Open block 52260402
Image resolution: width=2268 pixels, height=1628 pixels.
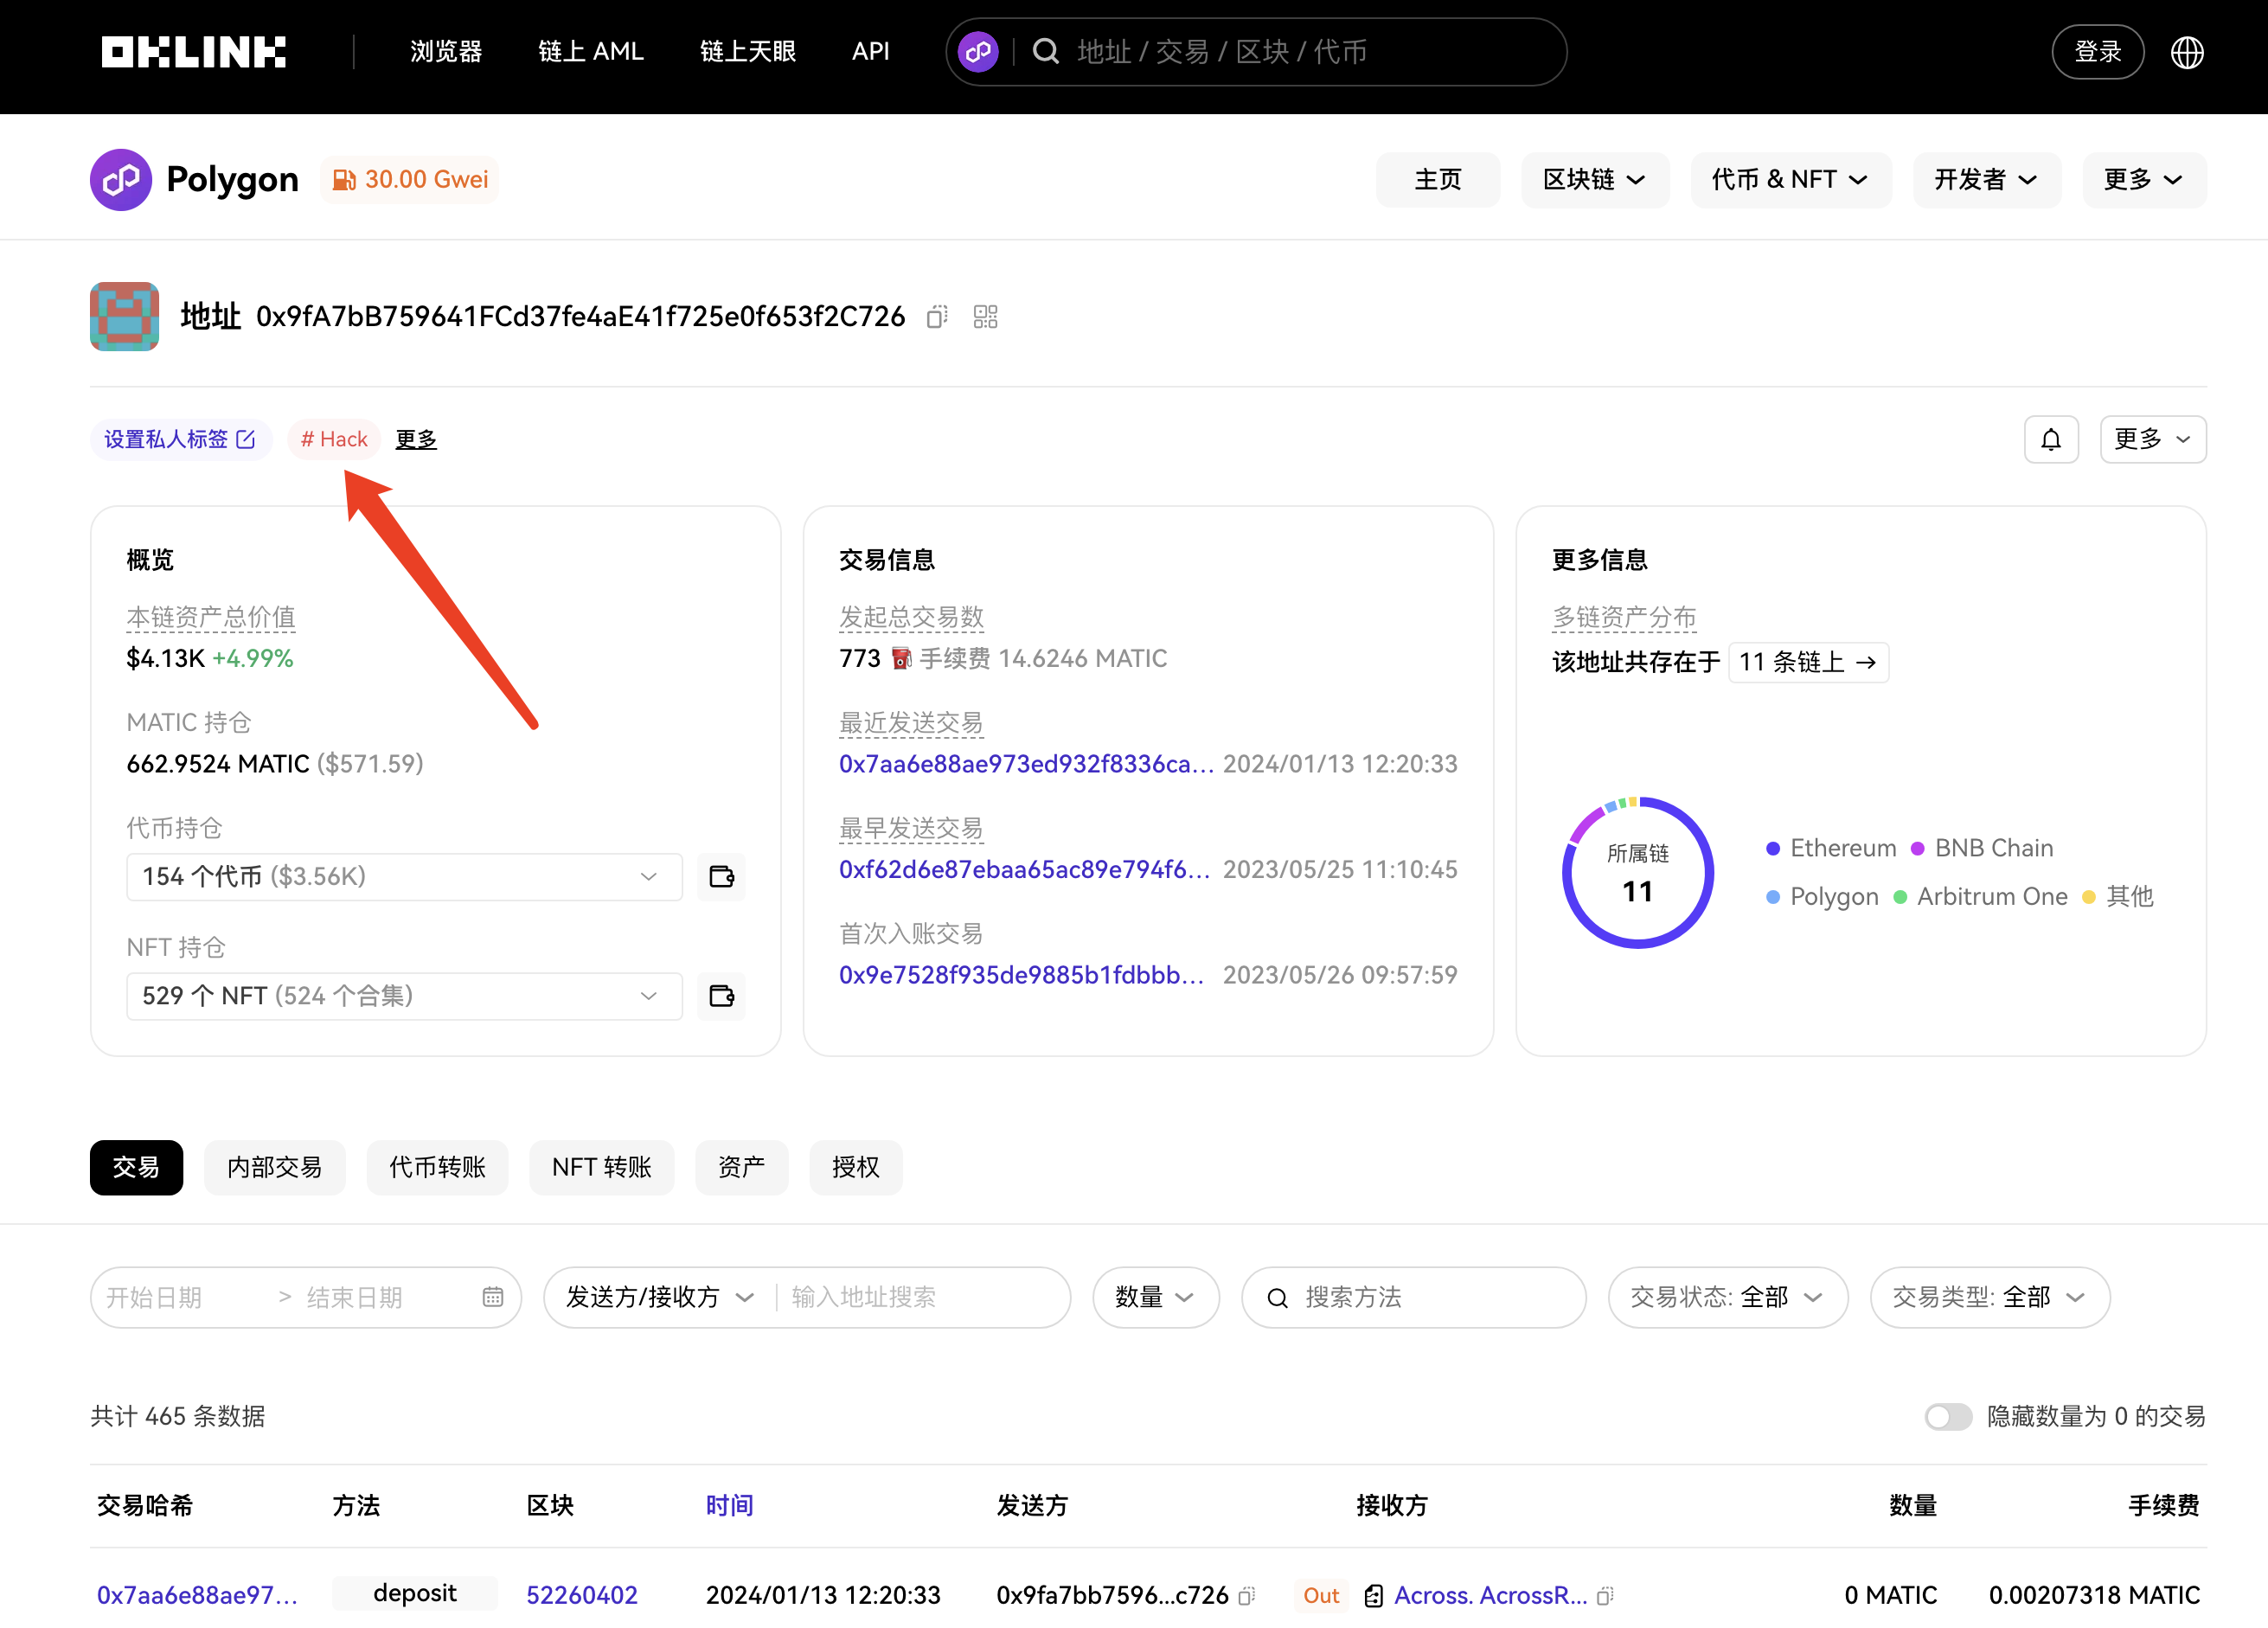click(x=582, y=1596)
